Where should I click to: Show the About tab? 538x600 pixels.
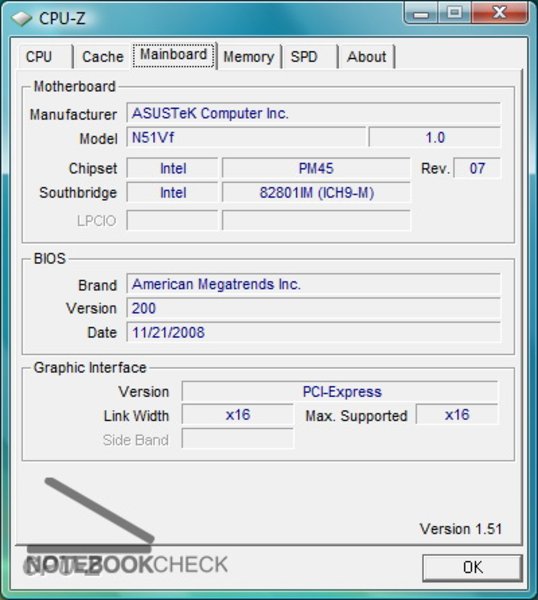(x=367, y=57)
